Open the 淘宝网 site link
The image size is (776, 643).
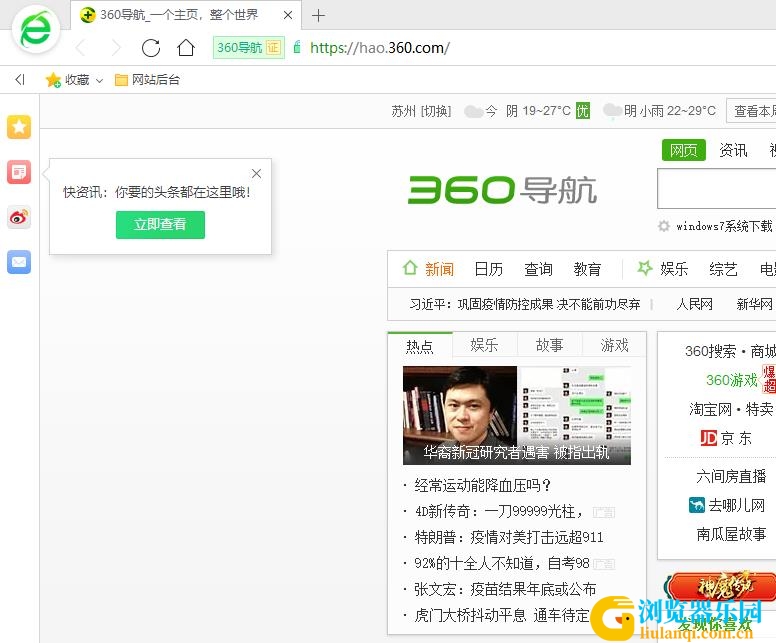pyautogui.click(x=711, y=409)
